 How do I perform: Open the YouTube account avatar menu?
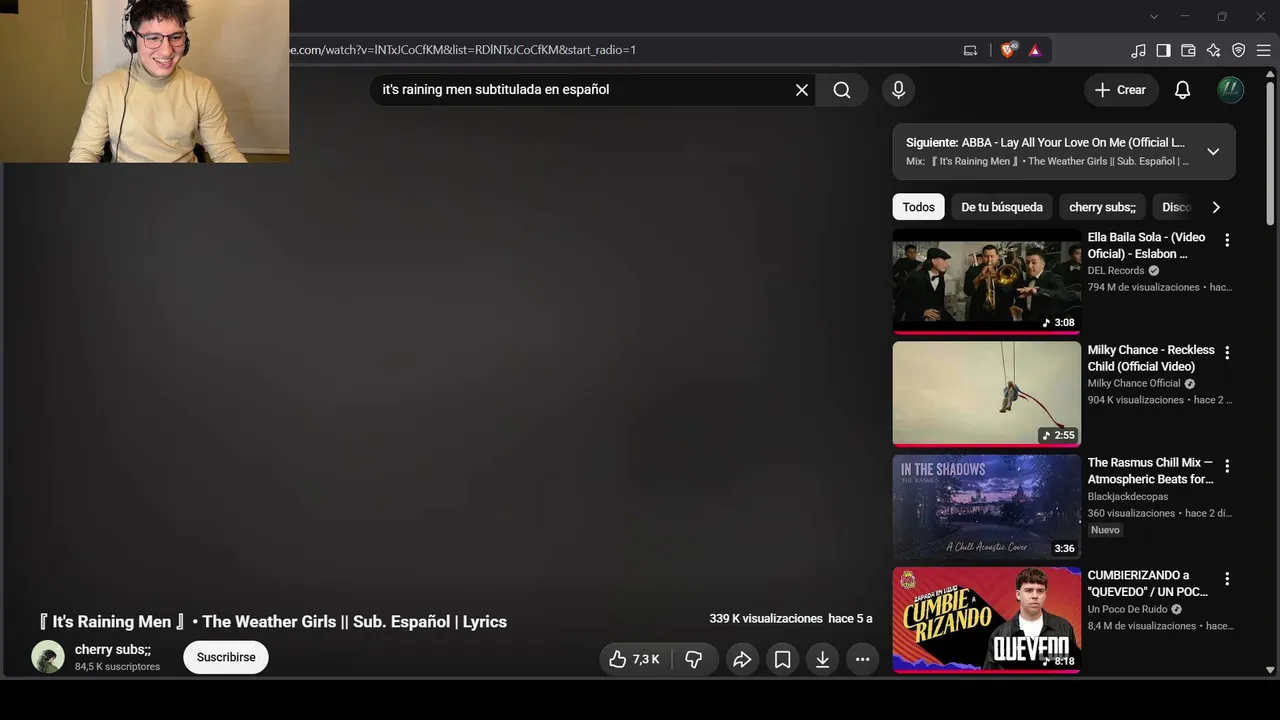coord(1230,90)
